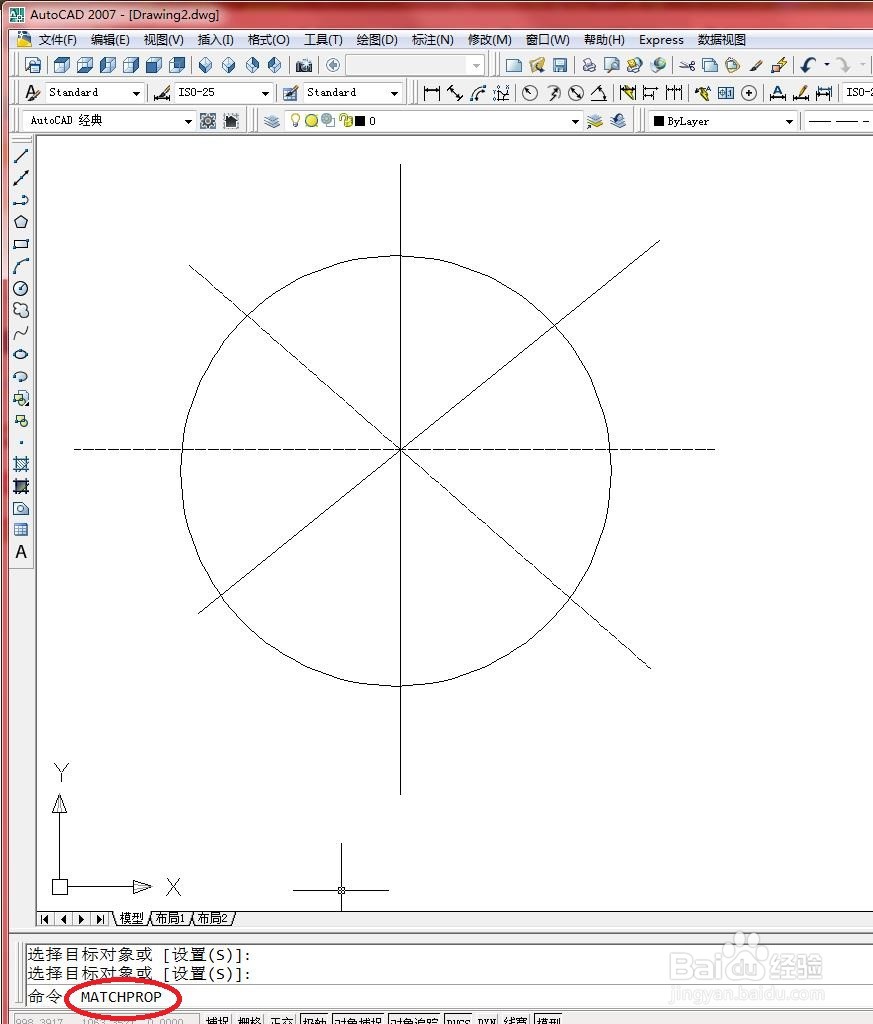Click the previous-tab navigation arrow
This screenshot has width=873, height=1024.
(63, 919)
